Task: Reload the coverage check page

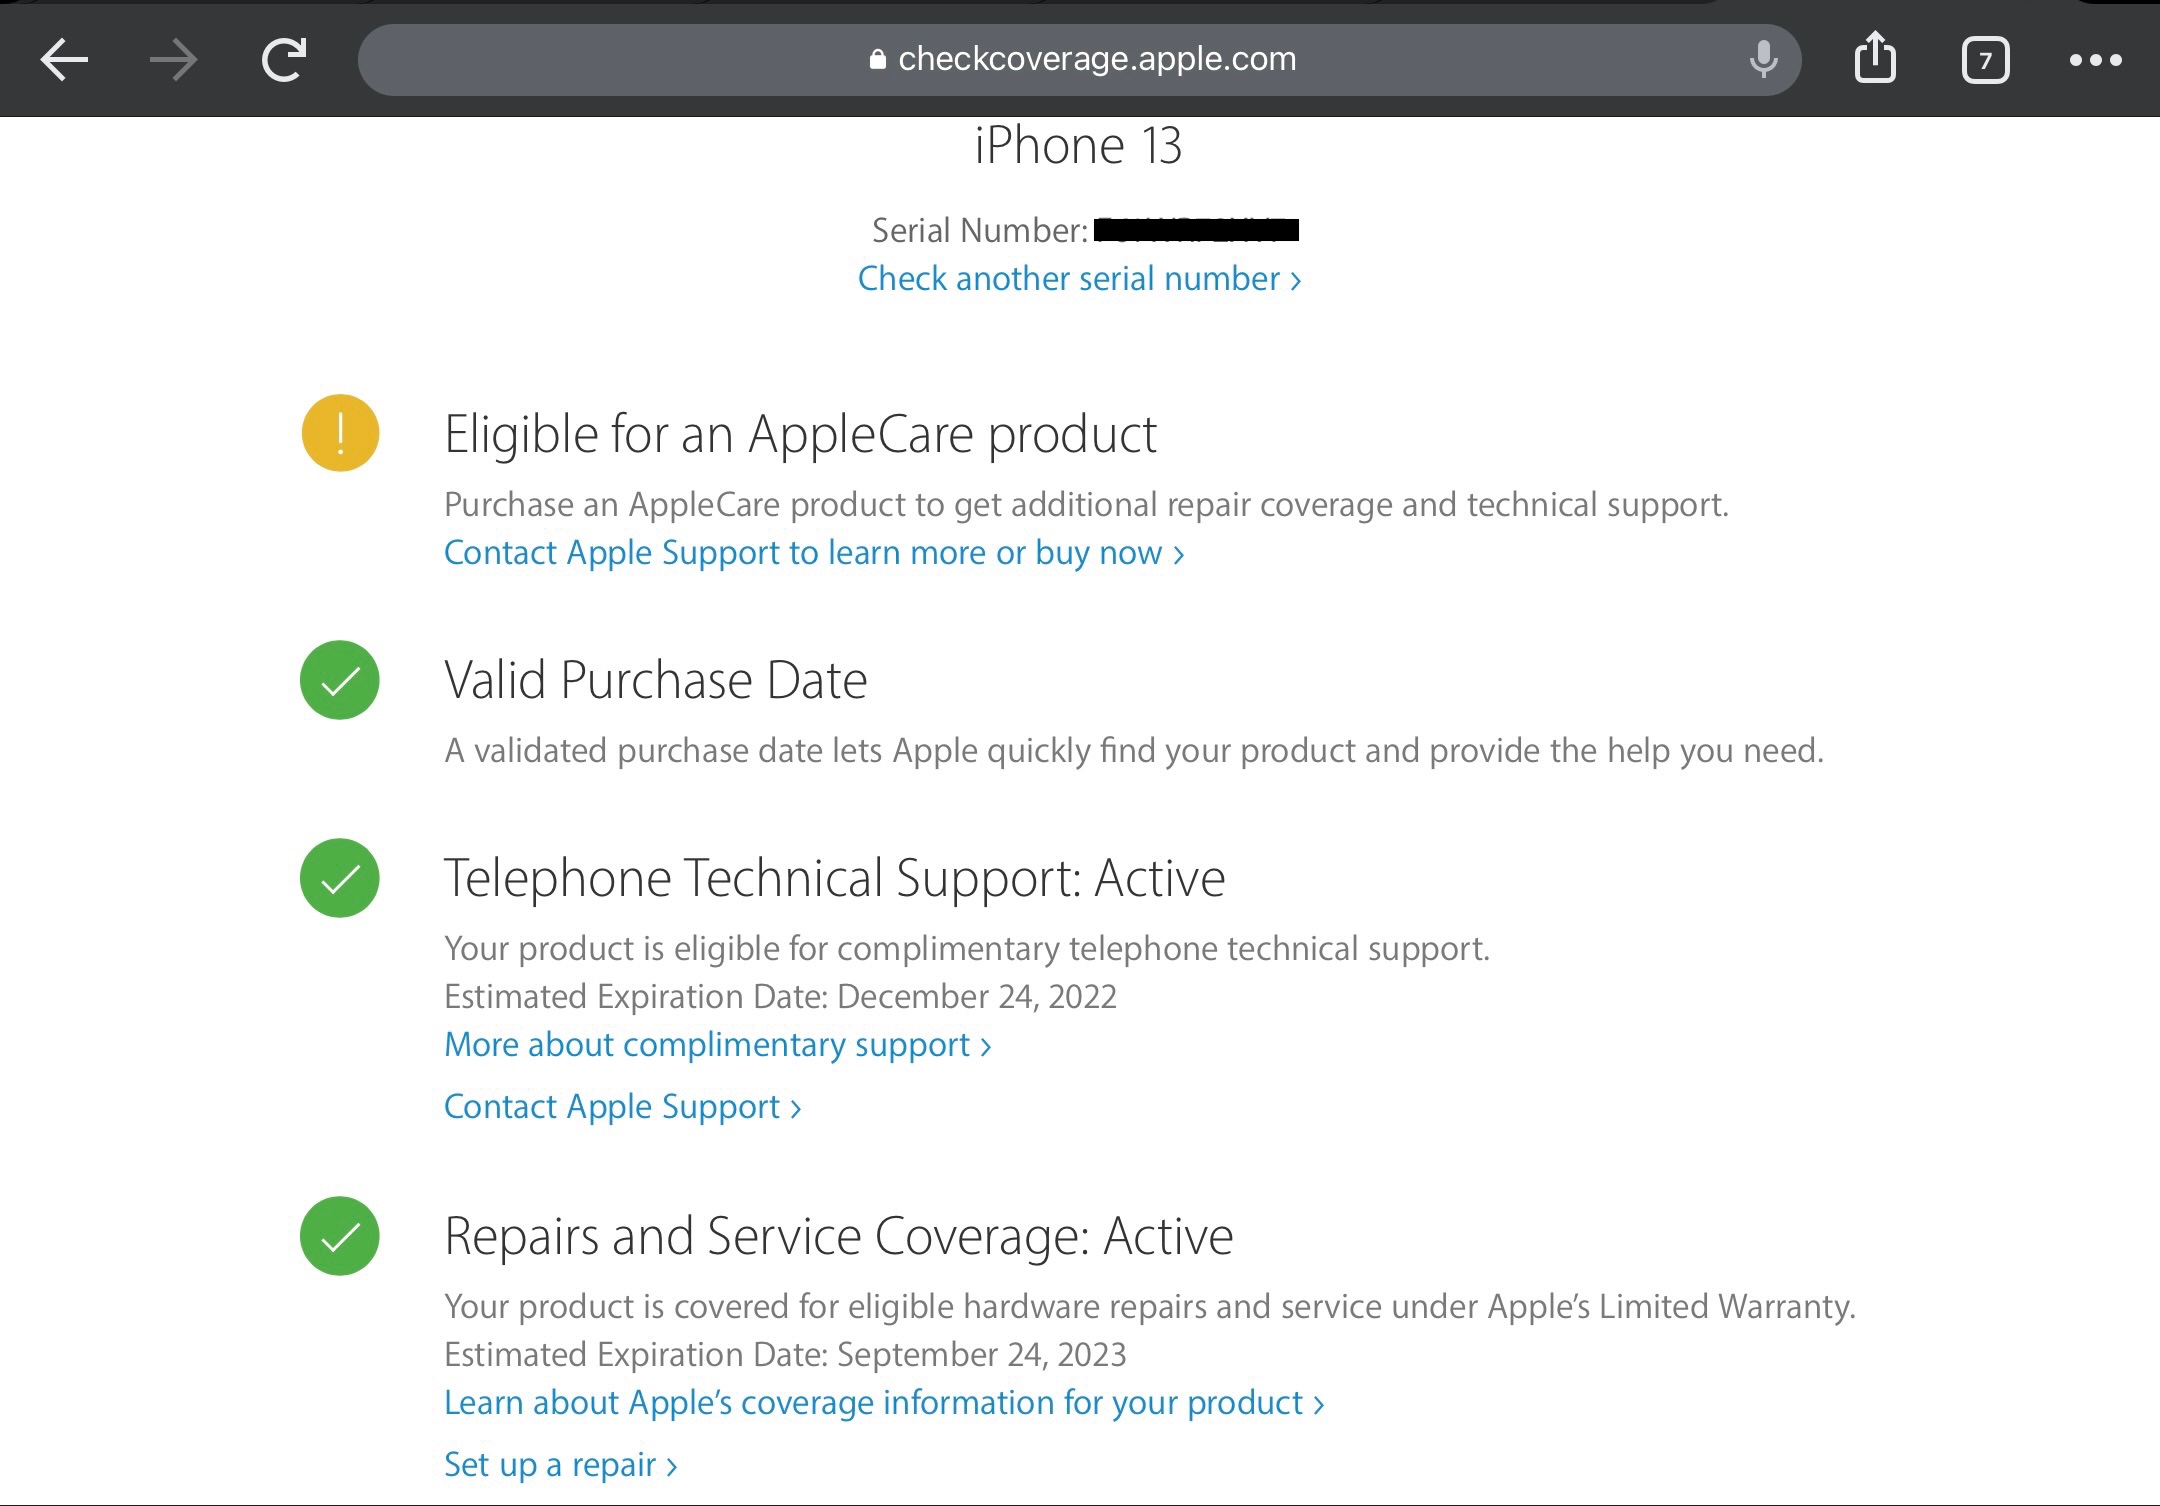Action: tap(282, 59)
